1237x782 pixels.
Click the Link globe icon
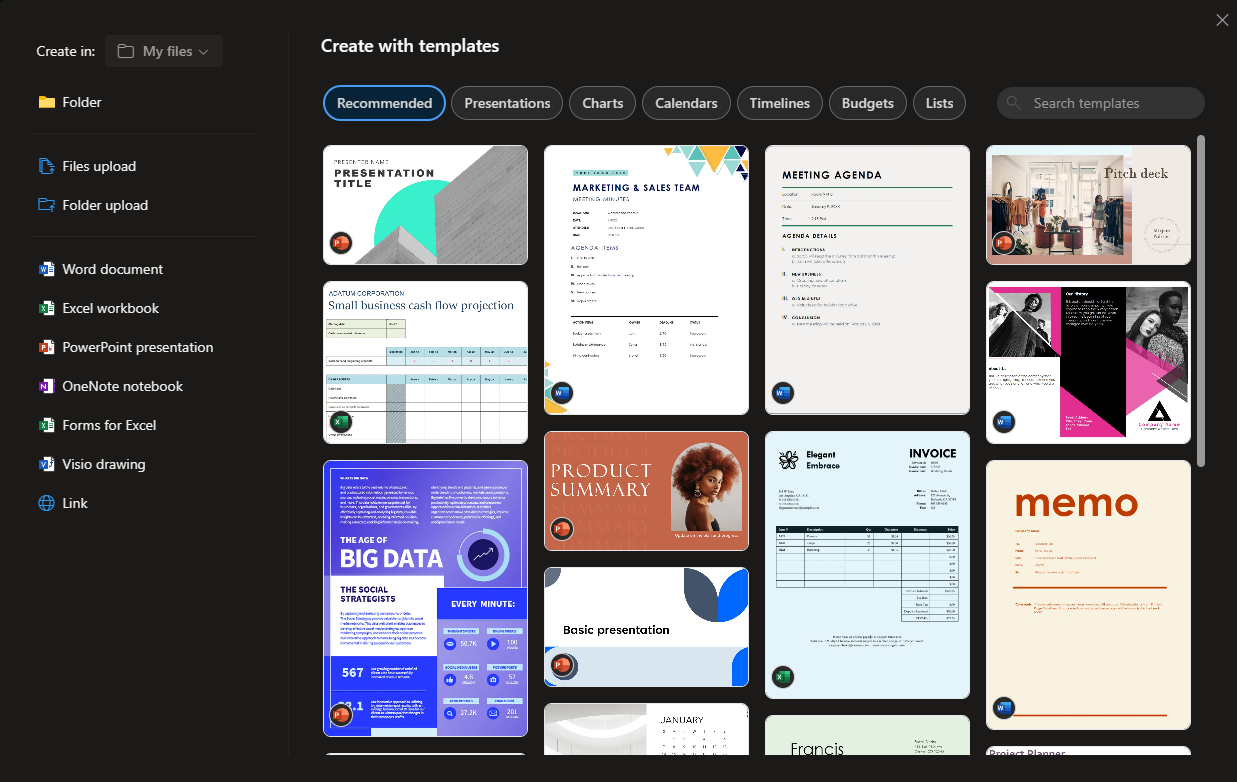point(46,503)
